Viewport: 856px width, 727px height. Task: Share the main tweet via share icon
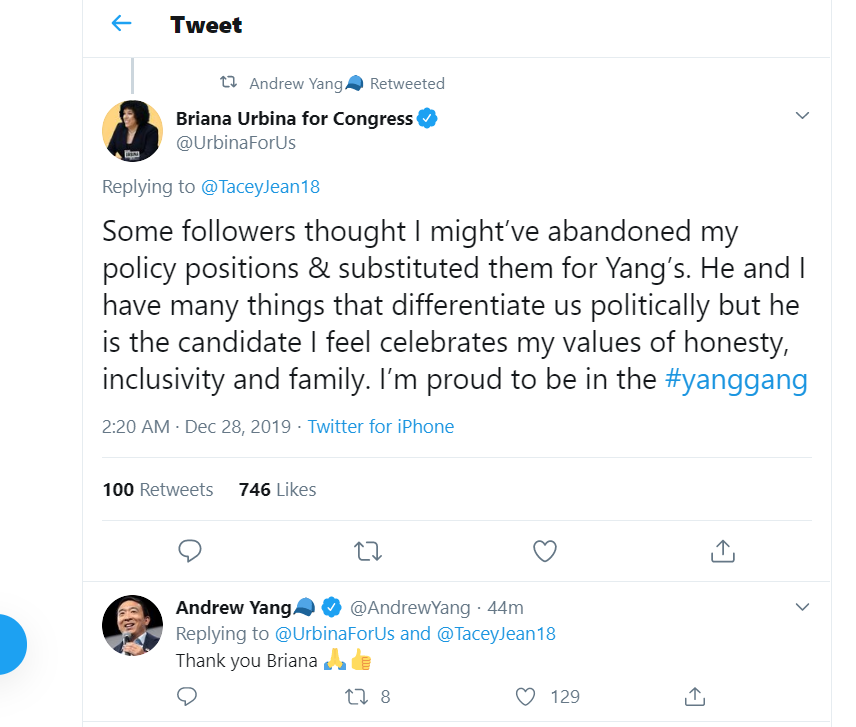[x=722, y=550]
